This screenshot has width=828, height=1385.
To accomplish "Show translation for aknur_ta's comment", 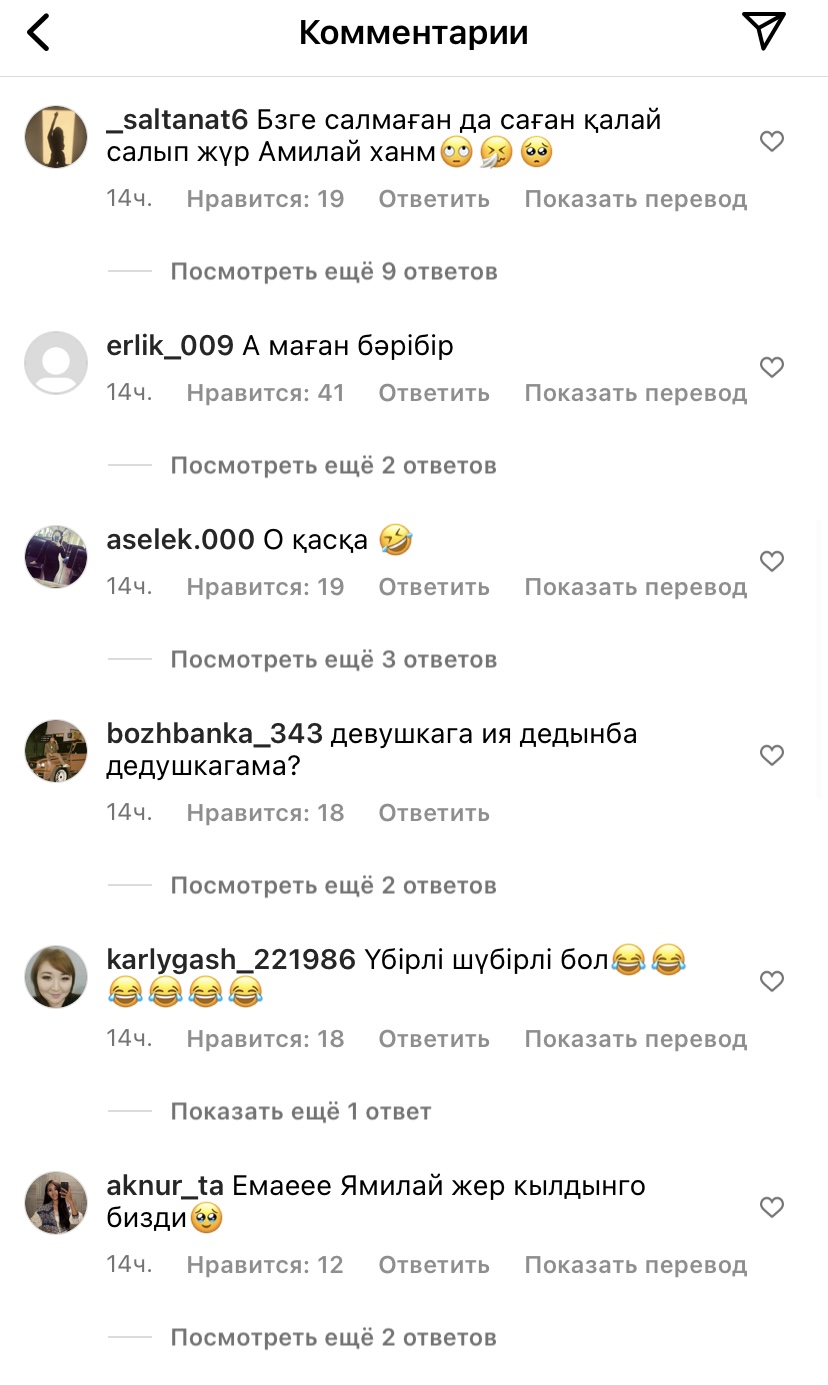I will click(x=636, y=1265).
